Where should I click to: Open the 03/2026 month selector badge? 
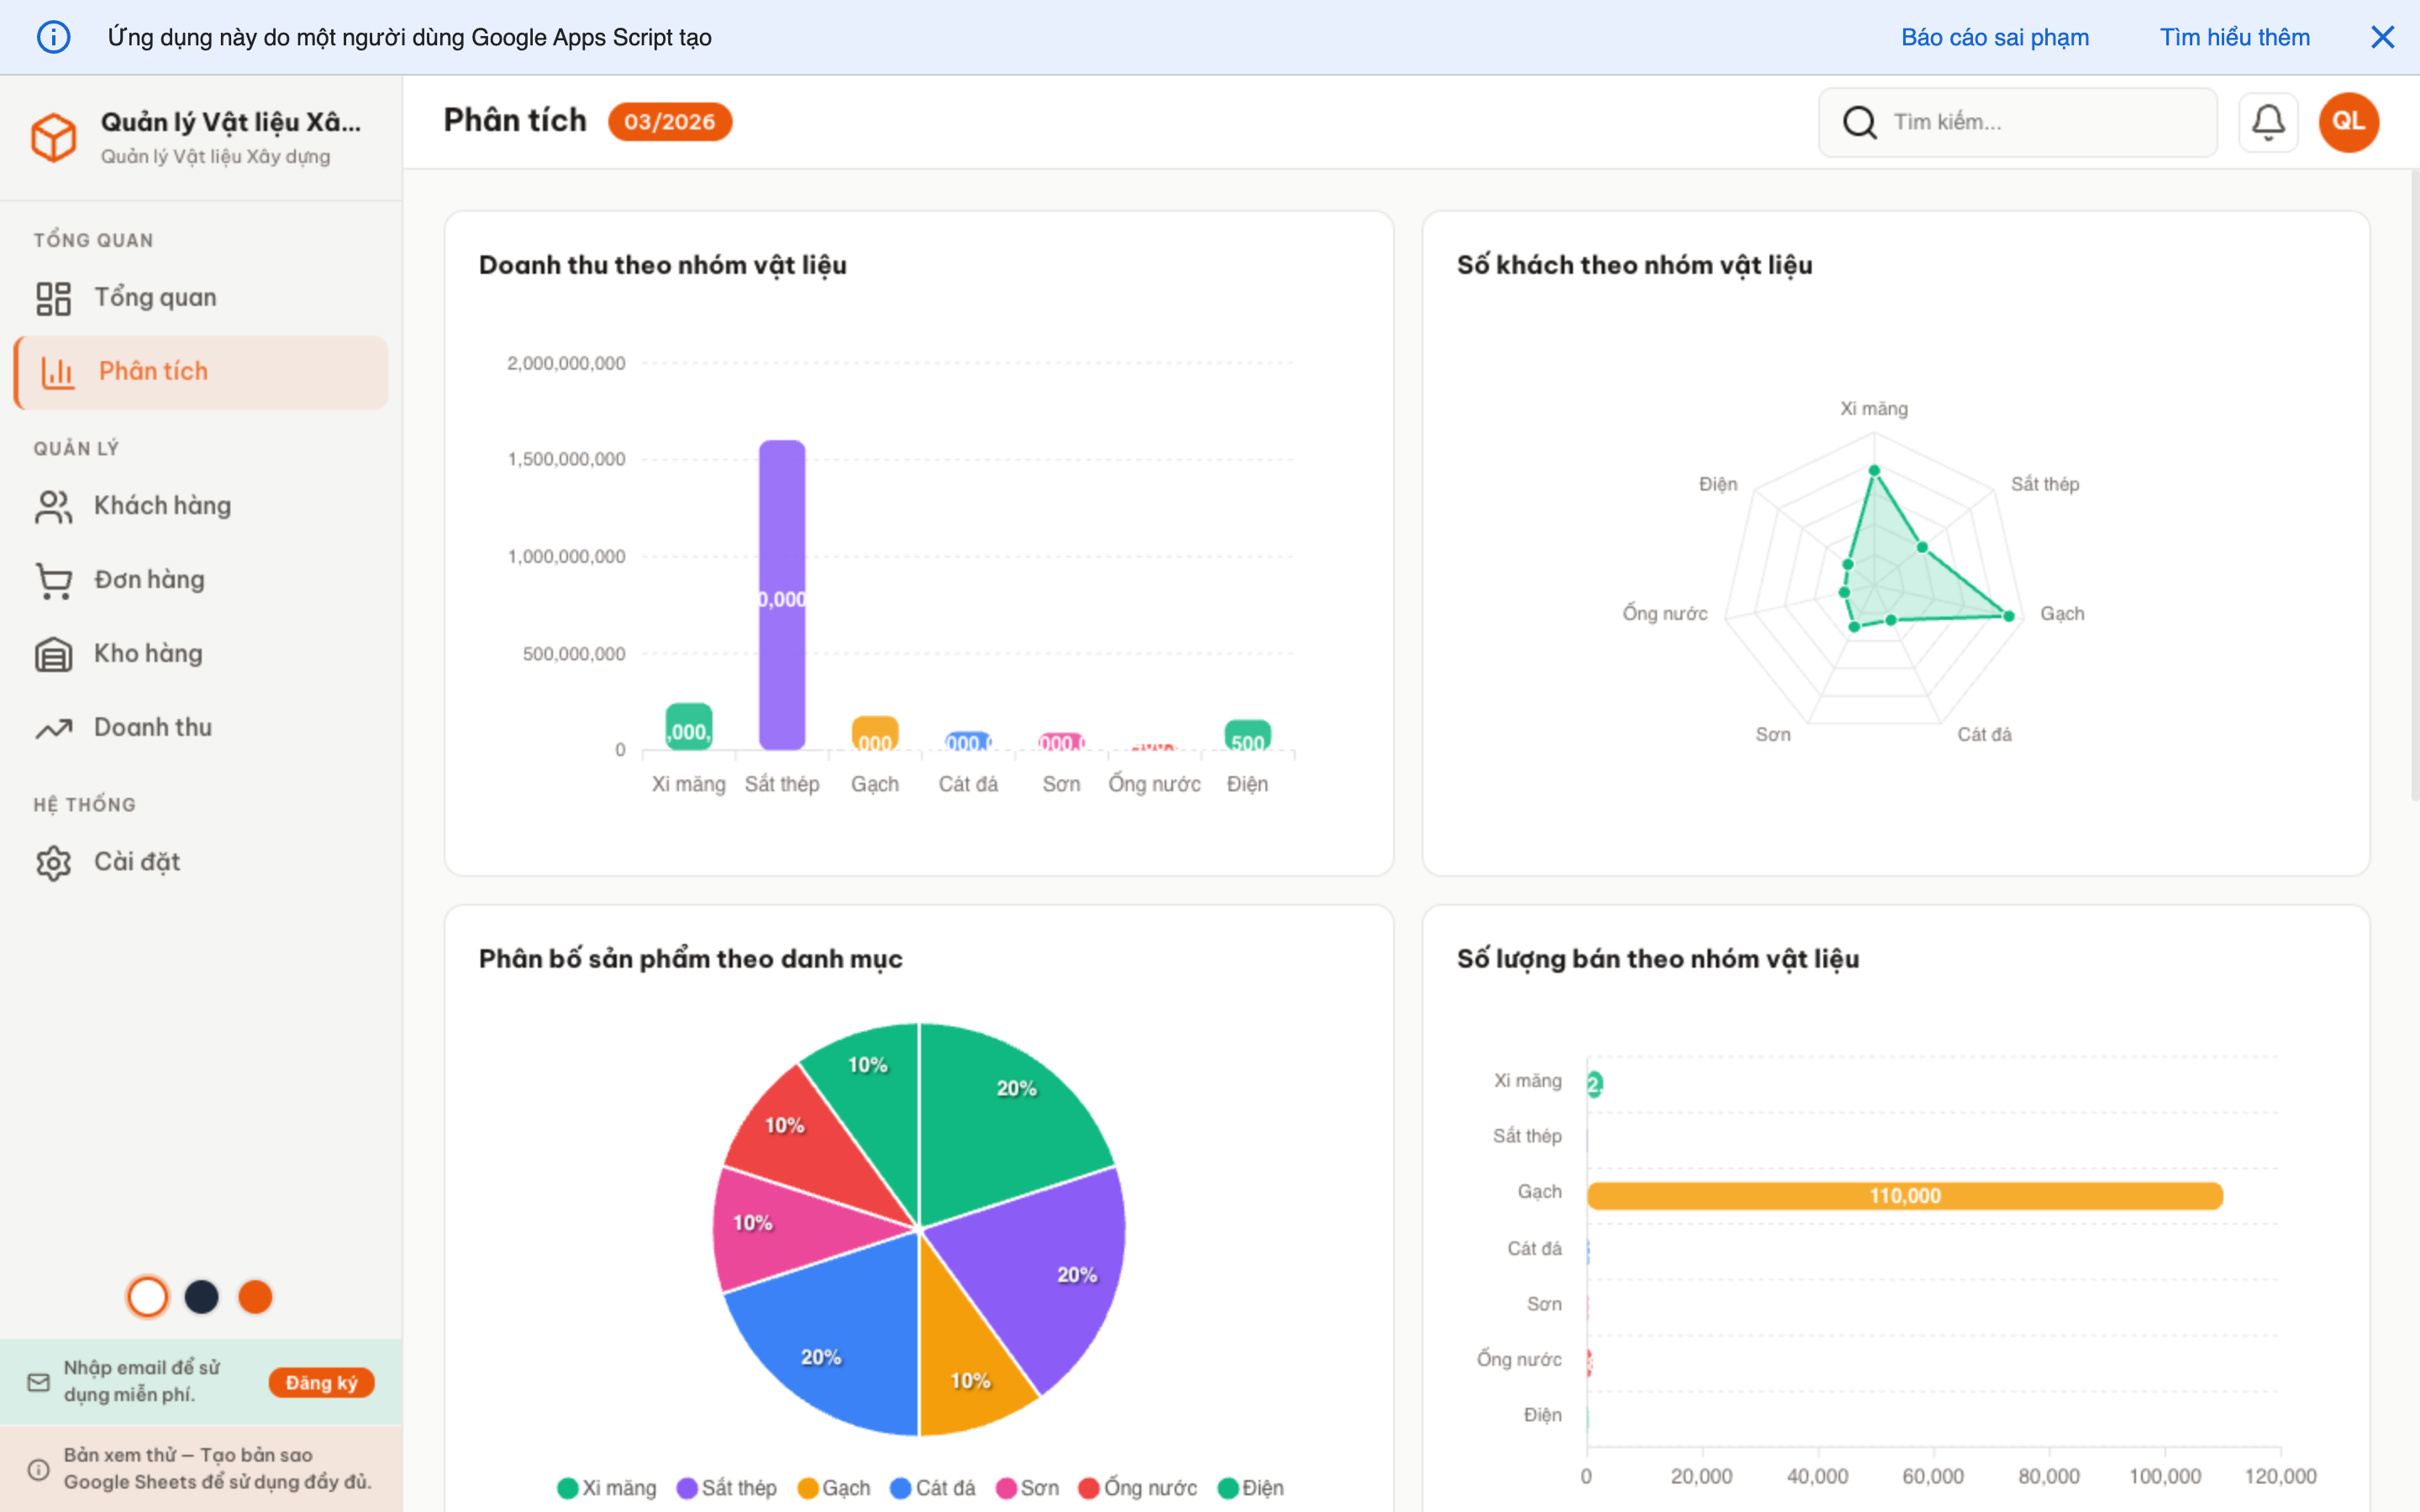click(669, 122)
